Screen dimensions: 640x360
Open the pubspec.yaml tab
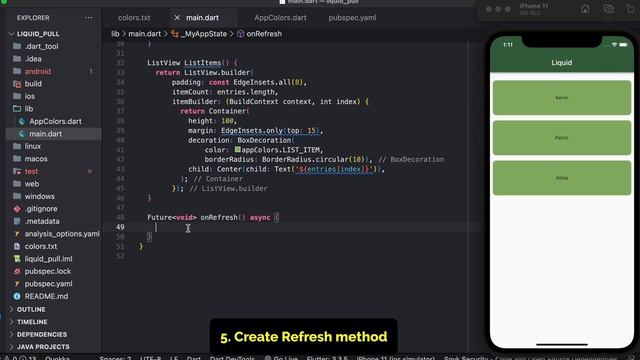(x=352, y=18)
